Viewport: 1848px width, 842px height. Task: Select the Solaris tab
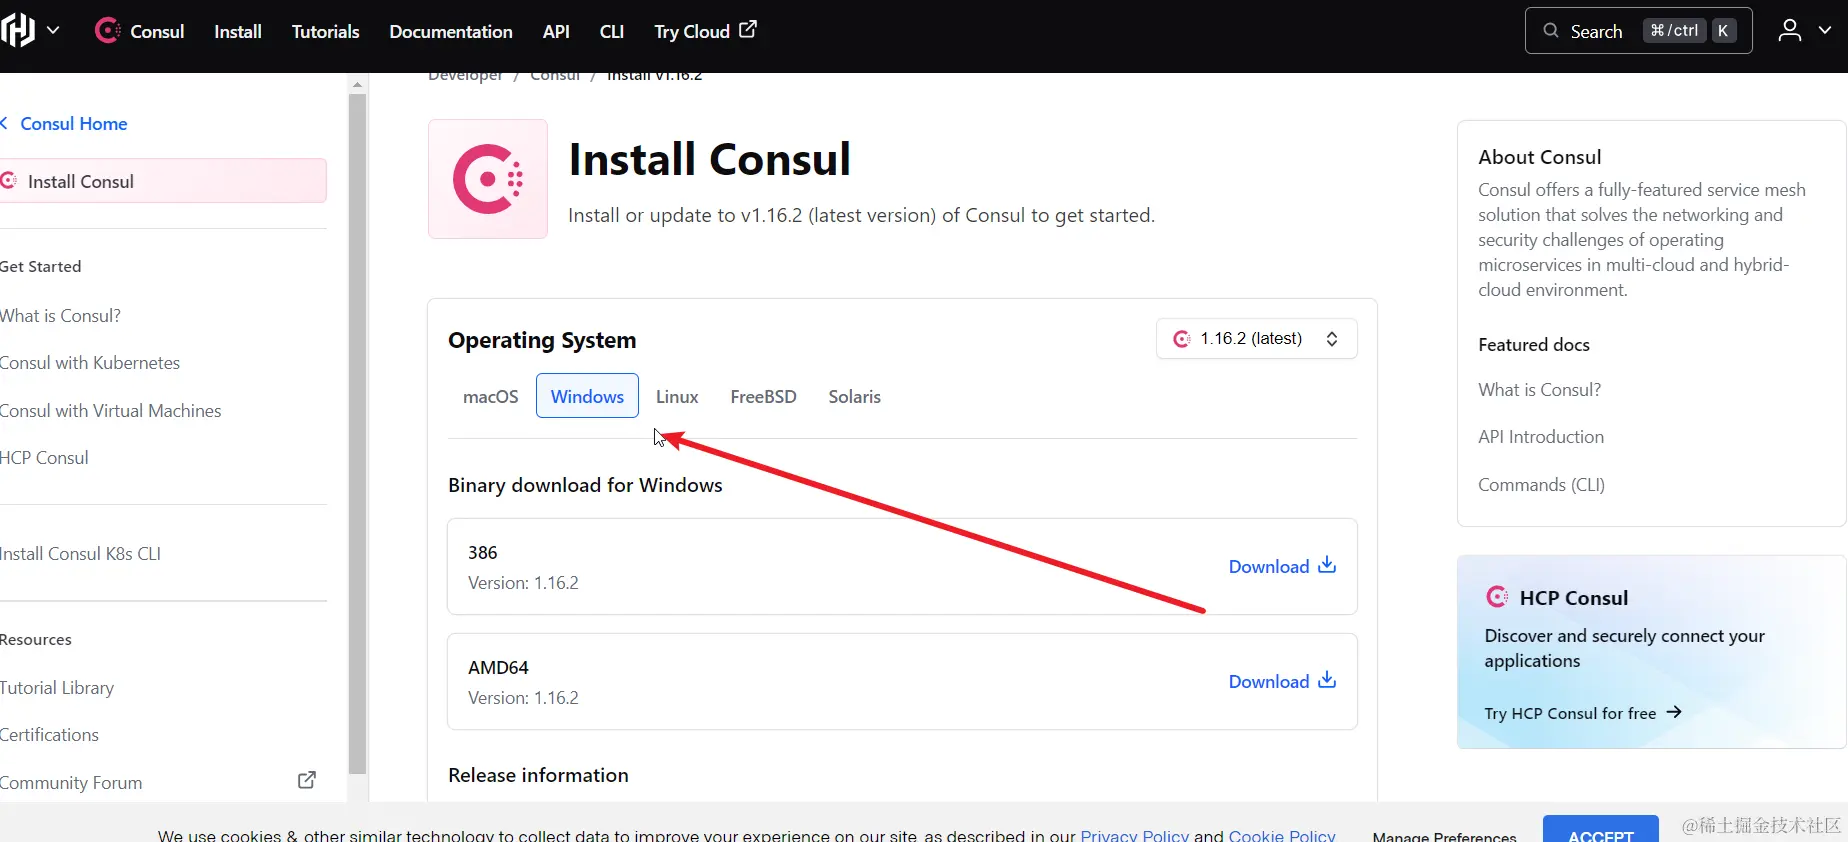[855, 396]
